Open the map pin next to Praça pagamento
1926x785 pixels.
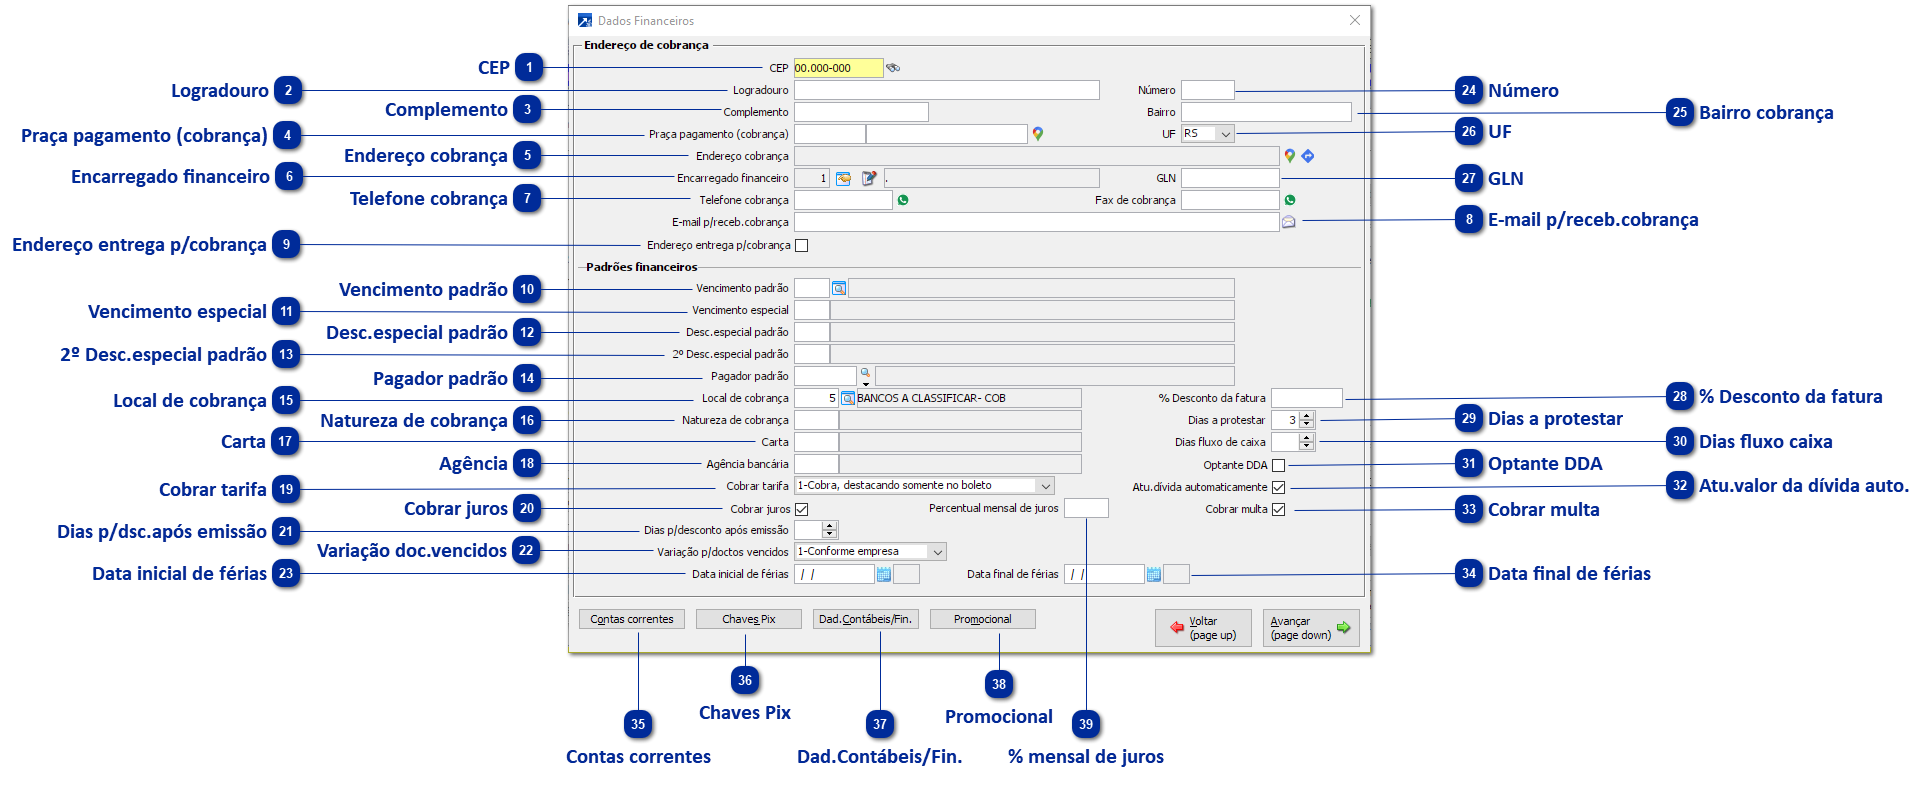1038,134
